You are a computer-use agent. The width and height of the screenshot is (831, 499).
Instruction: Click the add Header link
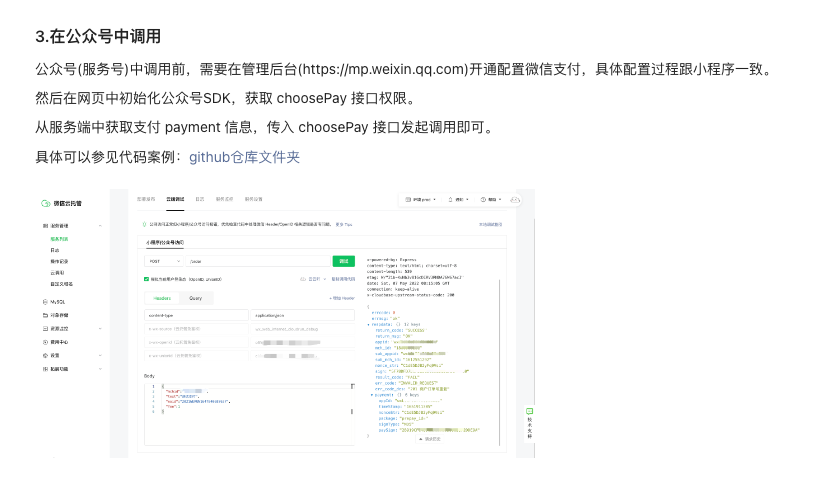[342, 298]
